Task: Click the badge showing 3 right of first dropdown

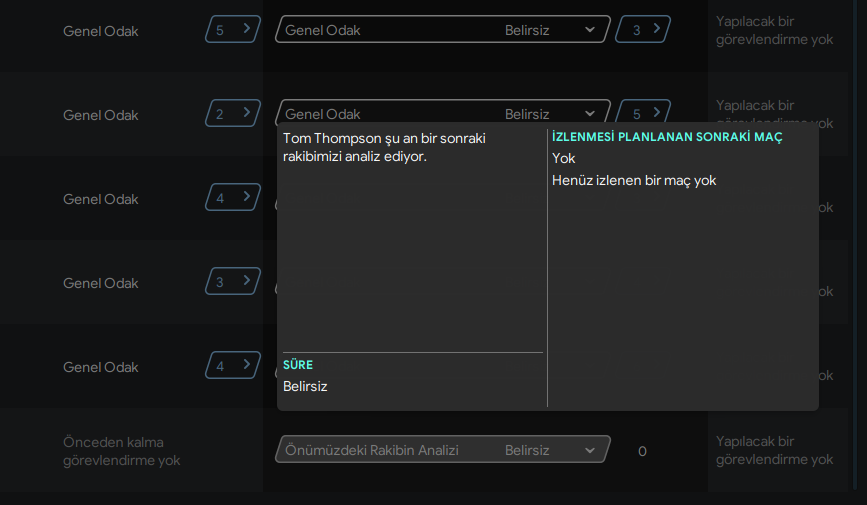Action: [643, 30]
